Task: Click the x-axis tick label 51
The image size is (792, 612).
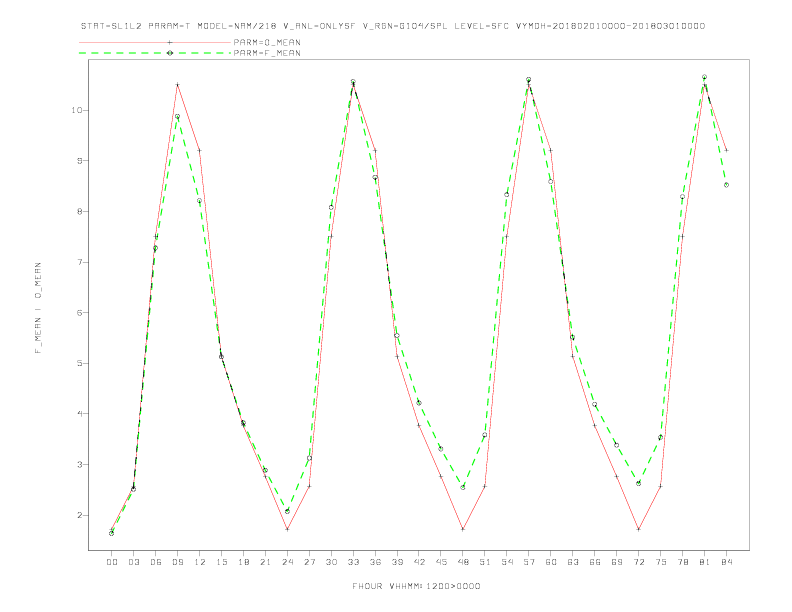Action: point(485,562)
